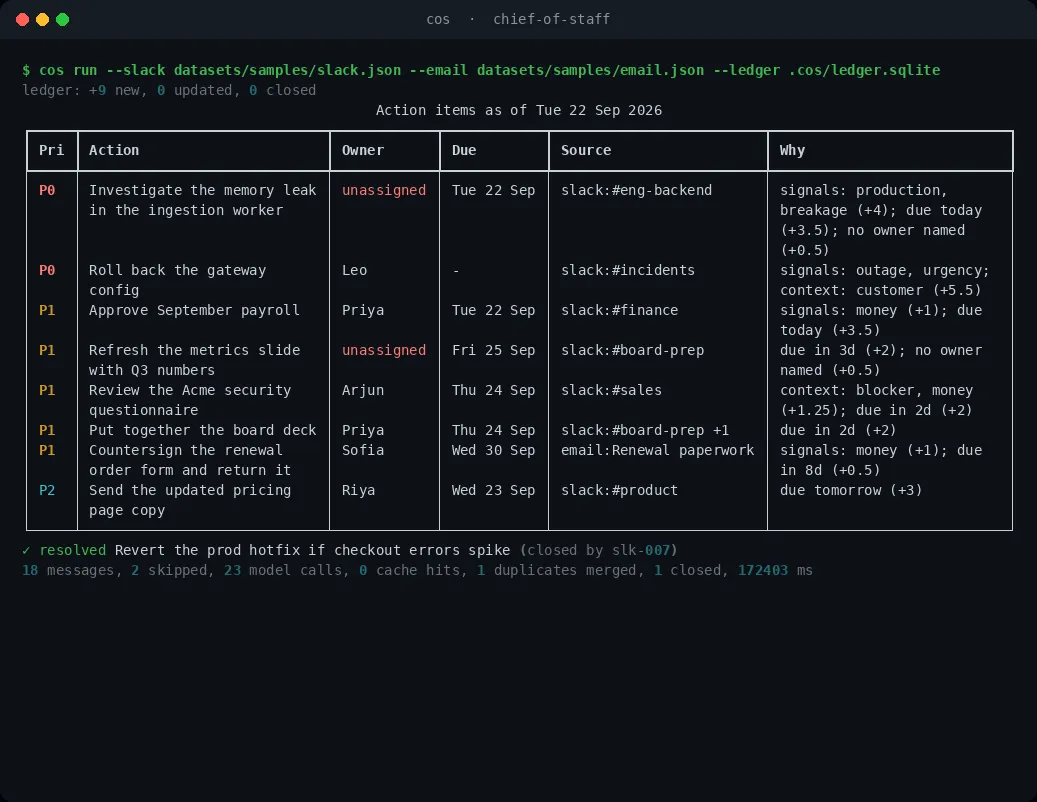This screenshot has height=802, width=1037.
Task: Click '(closed by slk-007)' note
Action: (599, 550)
